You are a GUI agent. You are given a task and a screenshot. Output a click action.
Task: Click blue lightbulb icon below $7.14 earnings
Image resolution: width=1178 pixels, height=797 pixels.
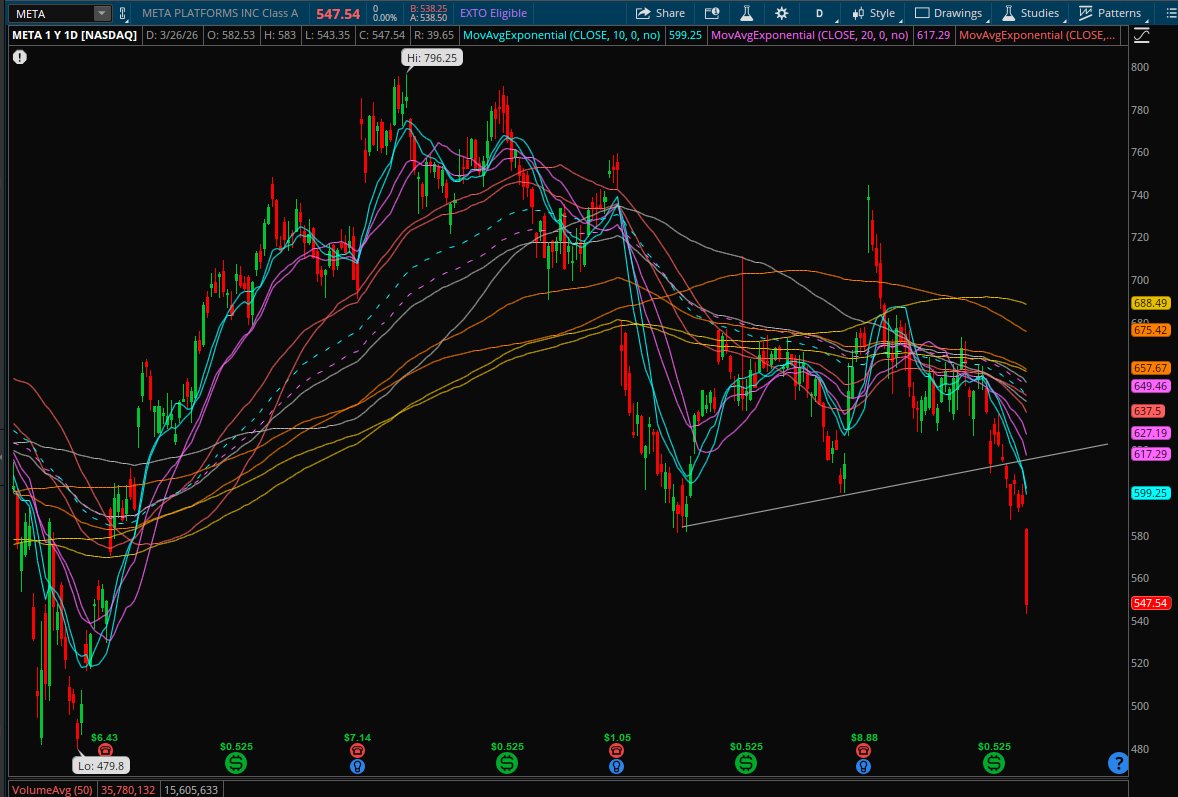point(358,766)
